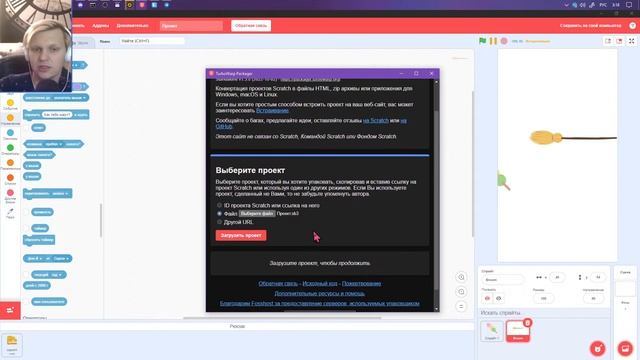Open the 'Встраивание' link in packager
The height and width of the screenshot is (360, 640).
[x=272, y=110]
